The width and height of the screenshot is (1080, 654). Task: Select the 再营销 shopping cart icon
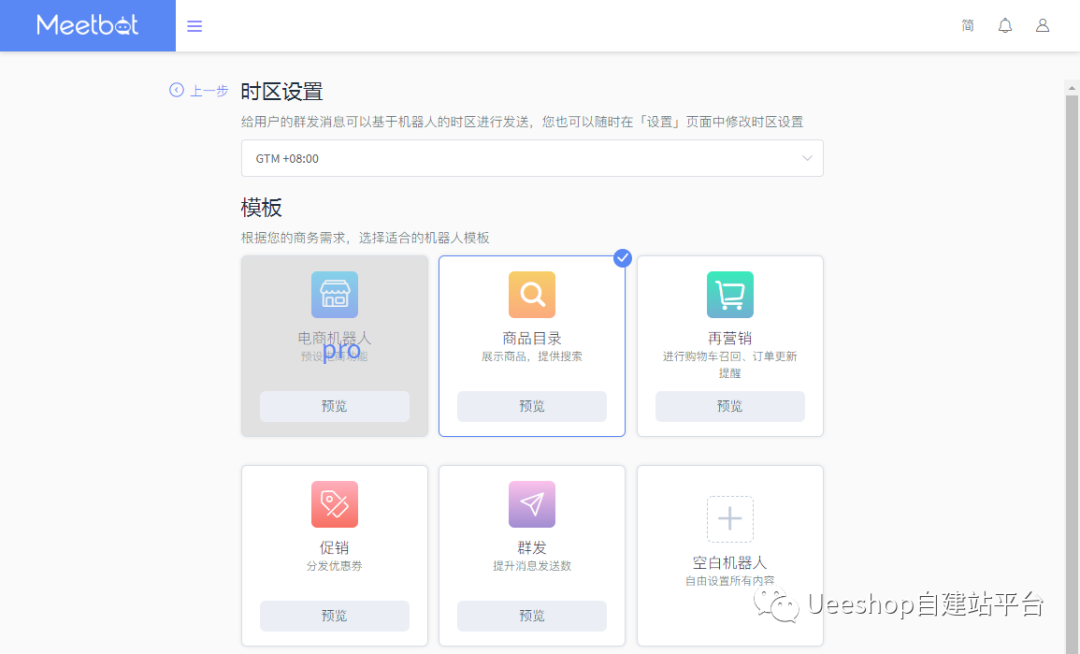coord(730,295)
